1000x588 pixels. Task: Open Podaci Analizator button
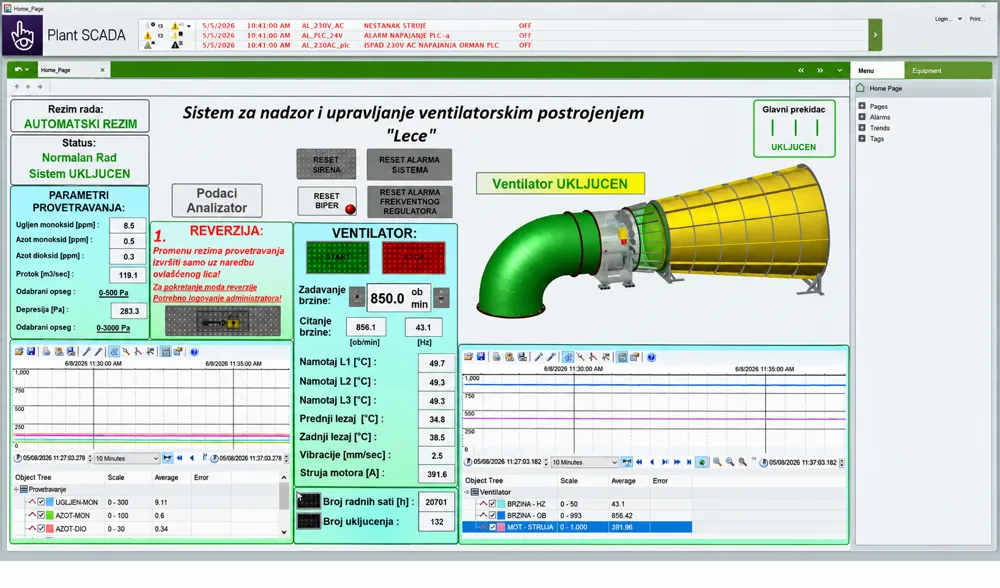tap(217, 200)
